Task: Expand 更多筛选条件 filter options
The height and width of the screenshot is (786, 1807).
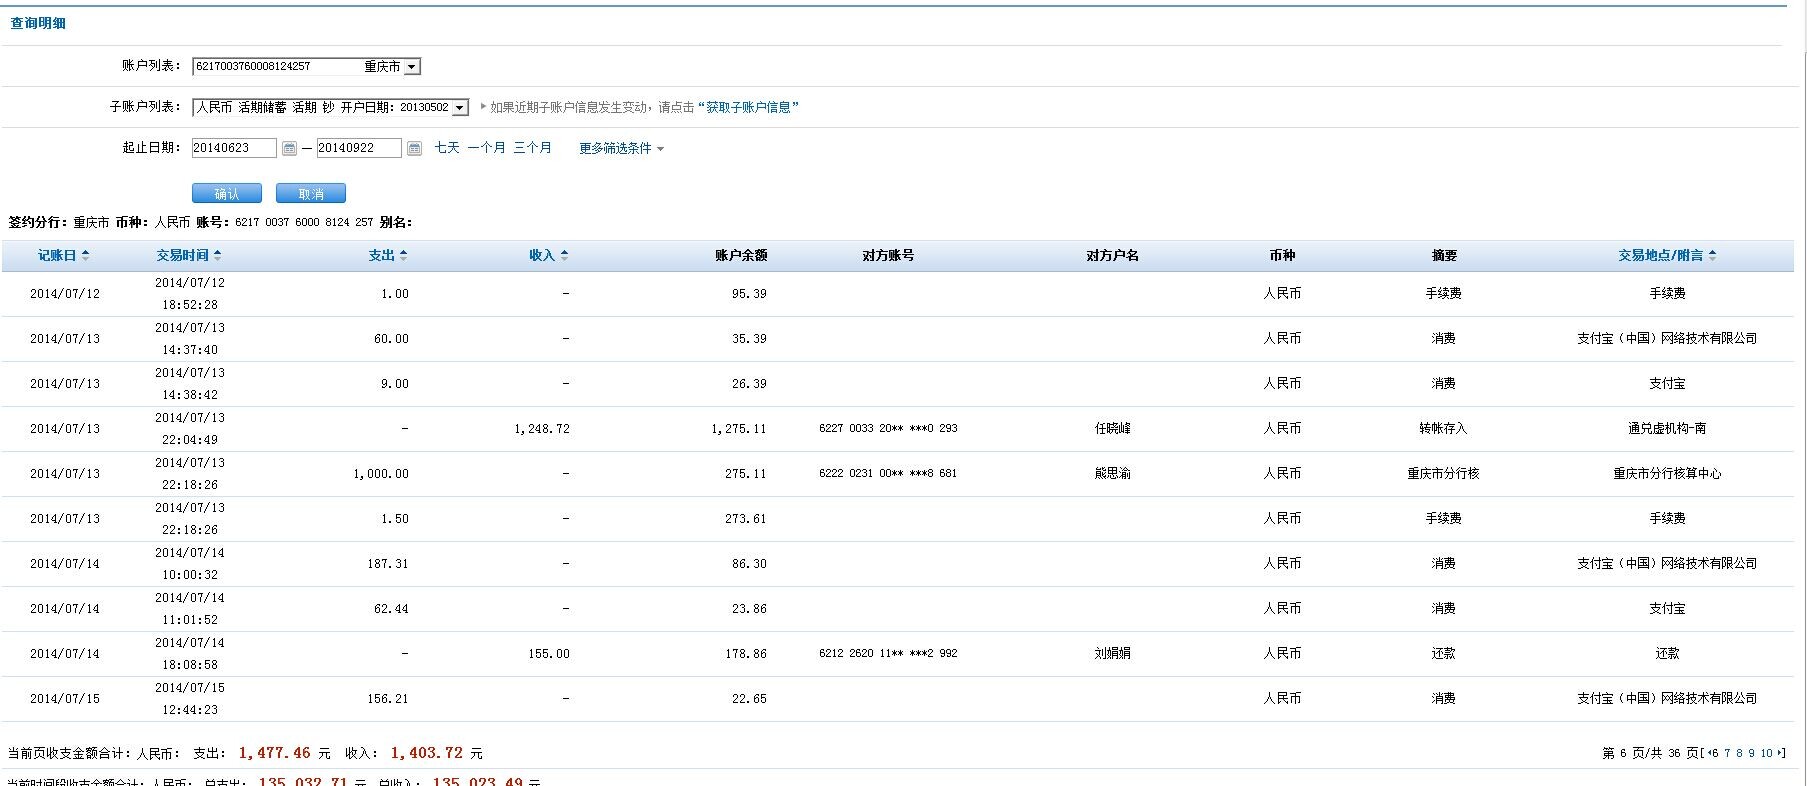Action: [621, 148]
